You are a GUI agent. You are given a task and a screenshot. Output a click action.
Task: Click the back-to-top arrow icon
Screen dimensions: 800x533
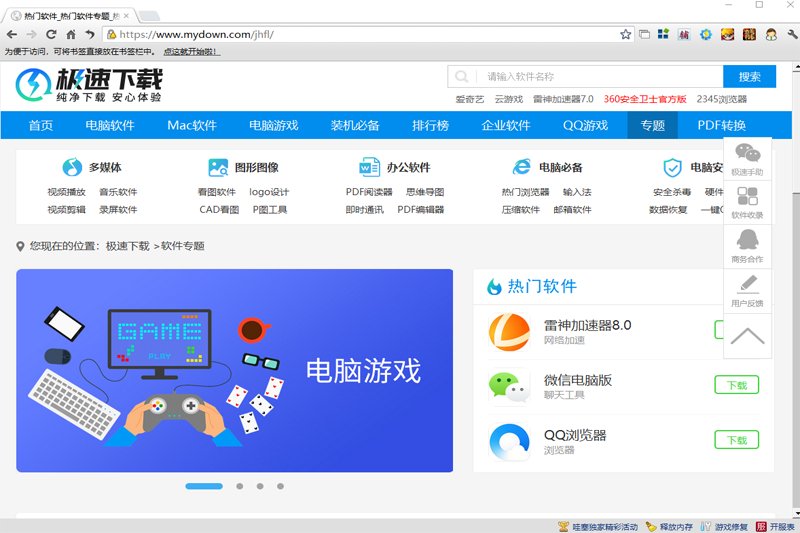click(x=747, y=336)
